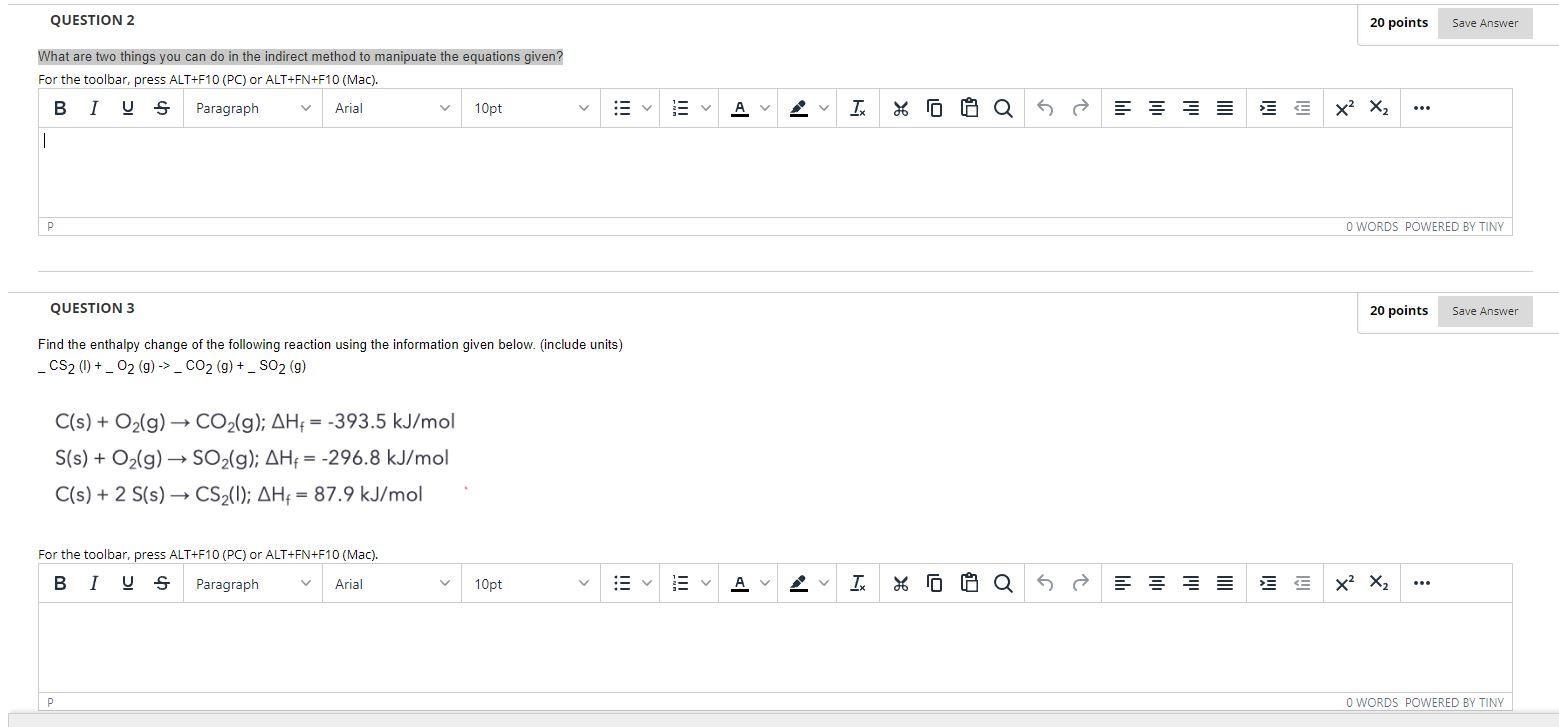1559x727 pixels.
Task: Open find and replace in Question 3 toolbar
Action: 1003,583
